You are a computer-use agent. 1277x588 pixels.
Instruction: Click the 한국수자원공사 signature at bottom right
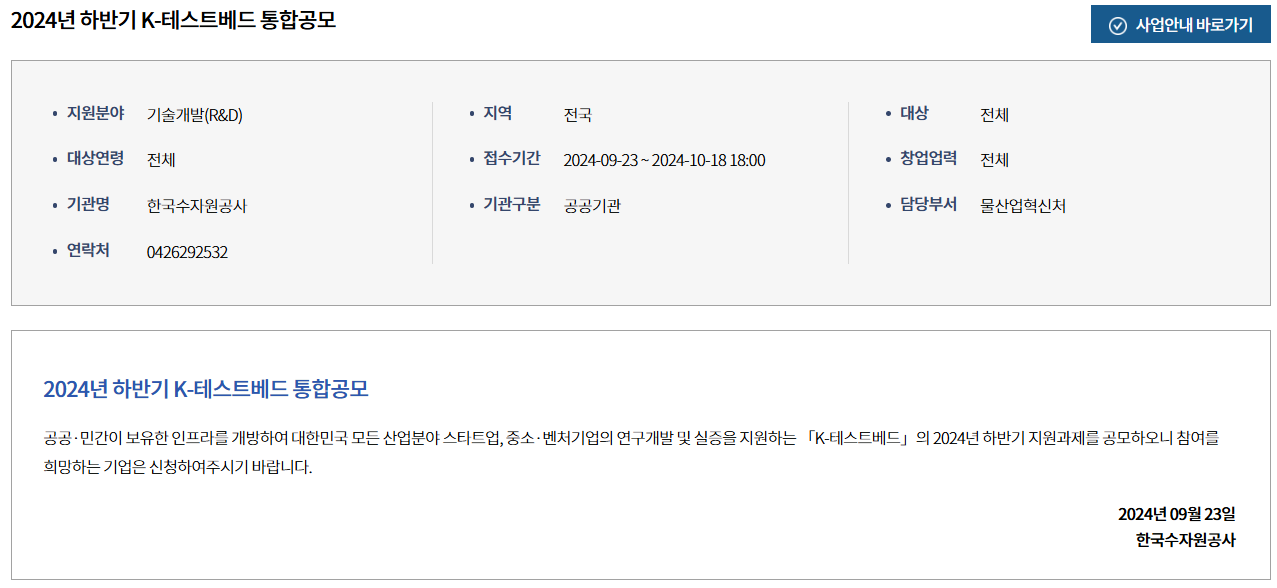(x=1186, y=540)
